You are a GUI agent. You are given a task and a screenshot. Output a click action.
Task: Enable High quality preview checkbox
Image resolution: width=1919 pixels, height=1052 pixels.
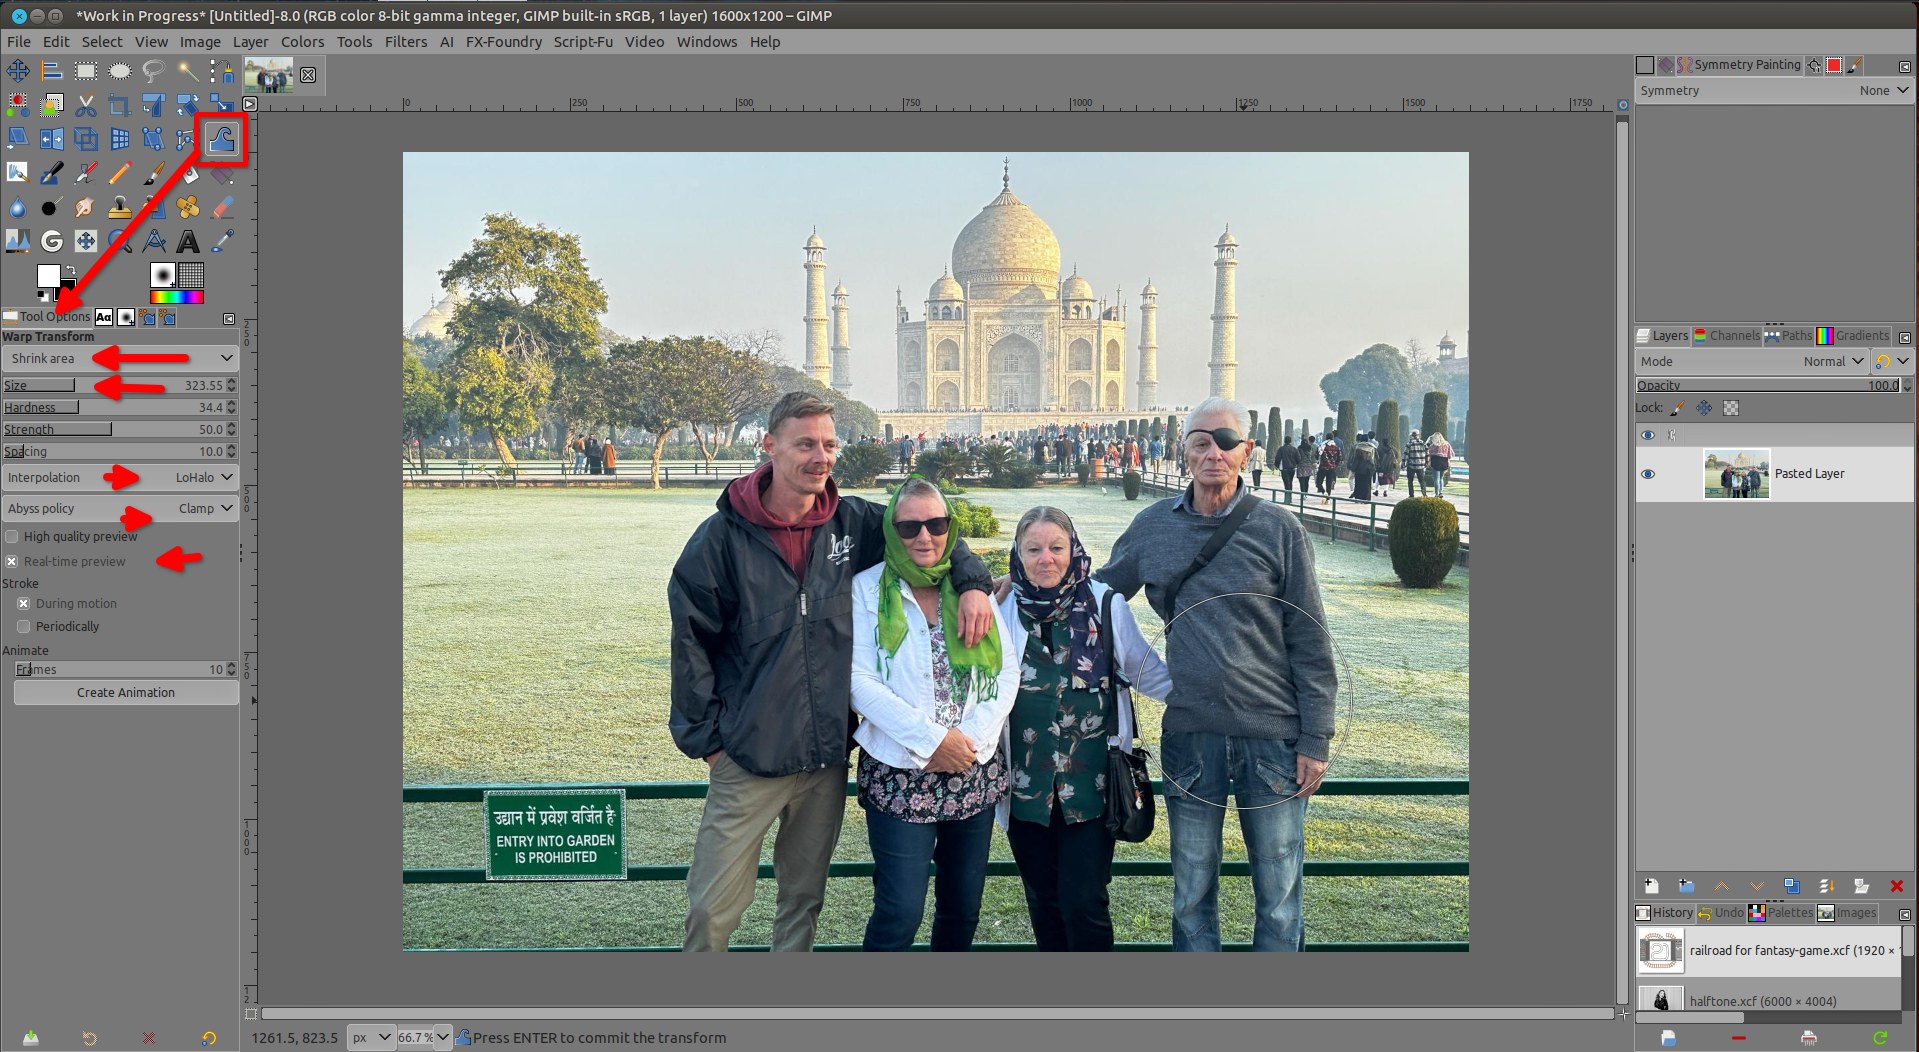[13, 537]
